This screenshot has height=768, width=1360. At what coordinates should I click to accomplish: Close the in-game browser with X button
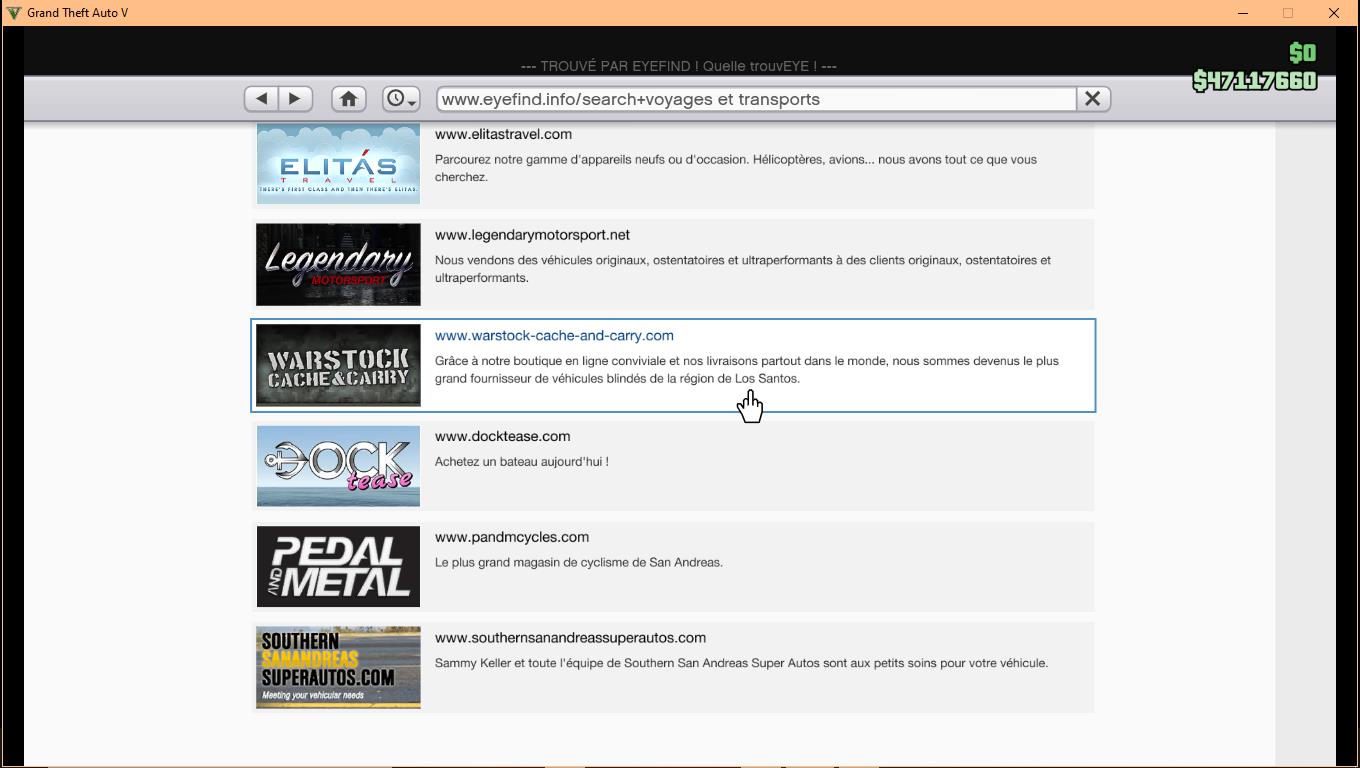click(1092, 99)
